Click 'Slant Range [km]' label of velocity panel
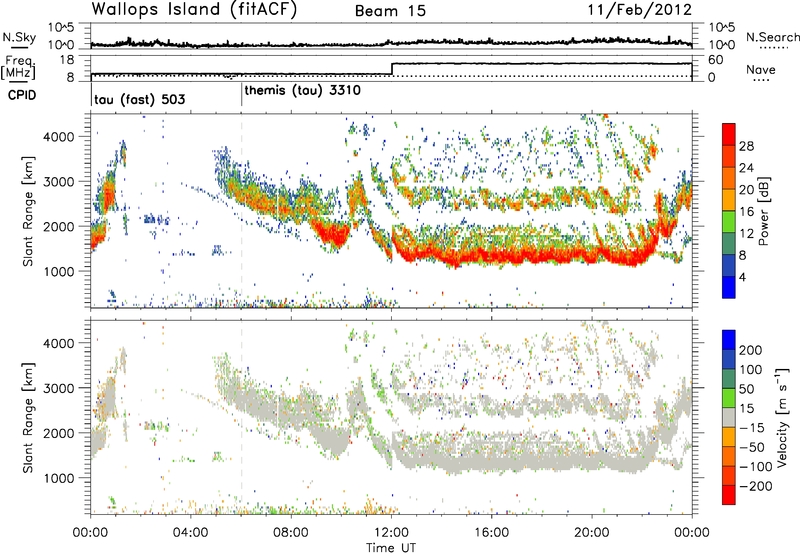800x554 pixels. click(28, 417)
